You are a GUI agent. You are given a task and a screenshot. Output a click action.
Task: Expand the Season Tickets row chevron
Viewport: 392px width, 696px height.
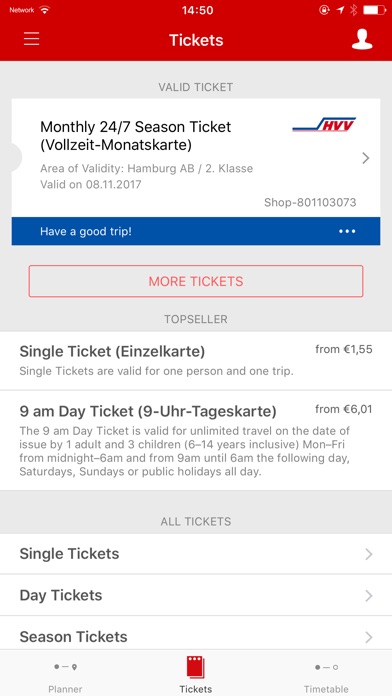[x=368, y=637]
